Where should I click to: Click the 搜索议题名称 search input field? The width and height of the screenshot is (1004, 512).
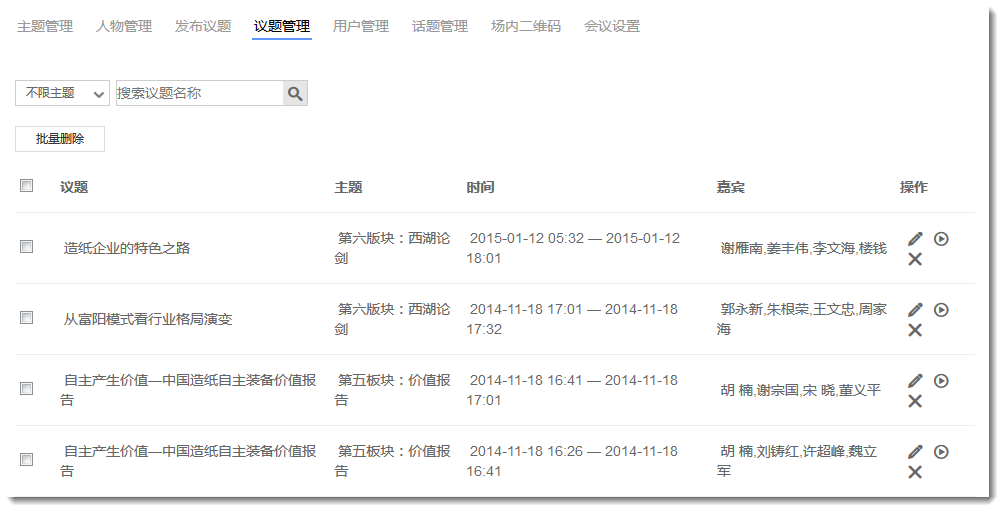pyautogui.click(x=198, y=93)
